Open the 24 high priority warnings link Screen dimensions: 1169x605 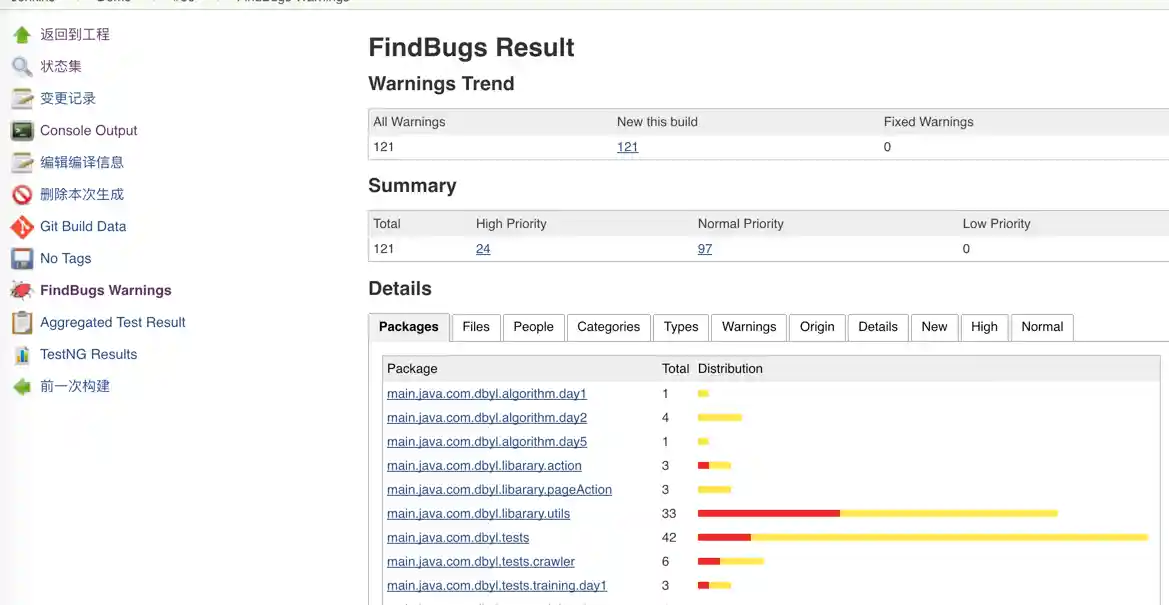(x=483, y=249)
